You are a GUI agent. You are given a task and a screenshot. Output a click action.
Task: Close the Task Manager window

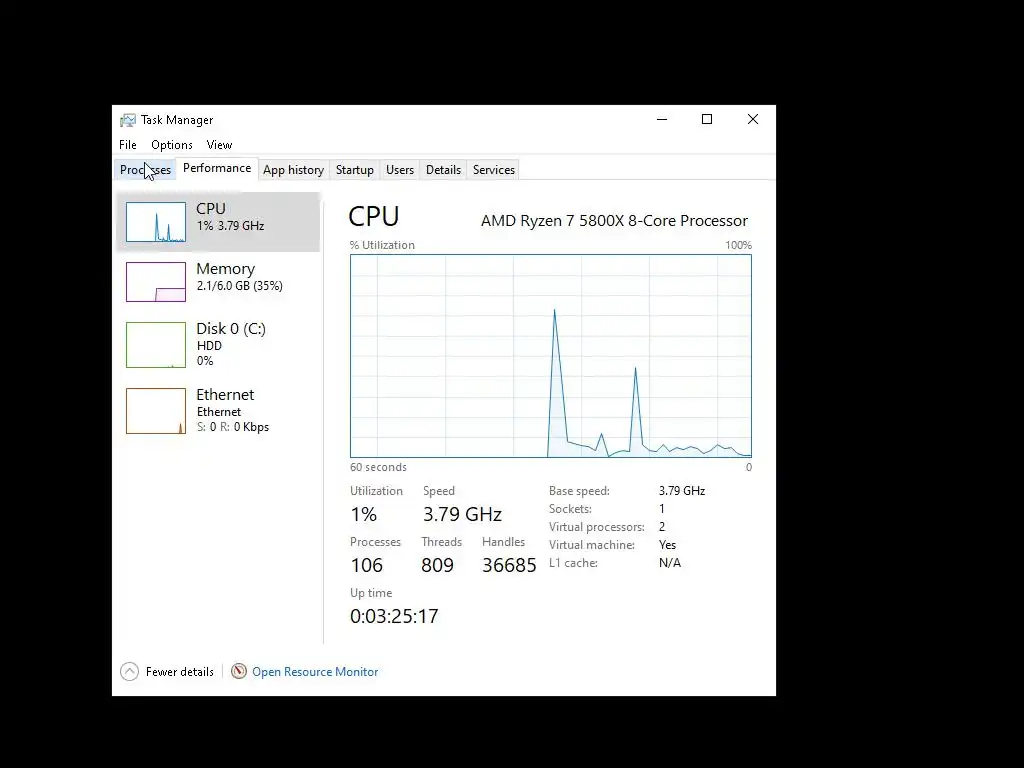[753, 120]
